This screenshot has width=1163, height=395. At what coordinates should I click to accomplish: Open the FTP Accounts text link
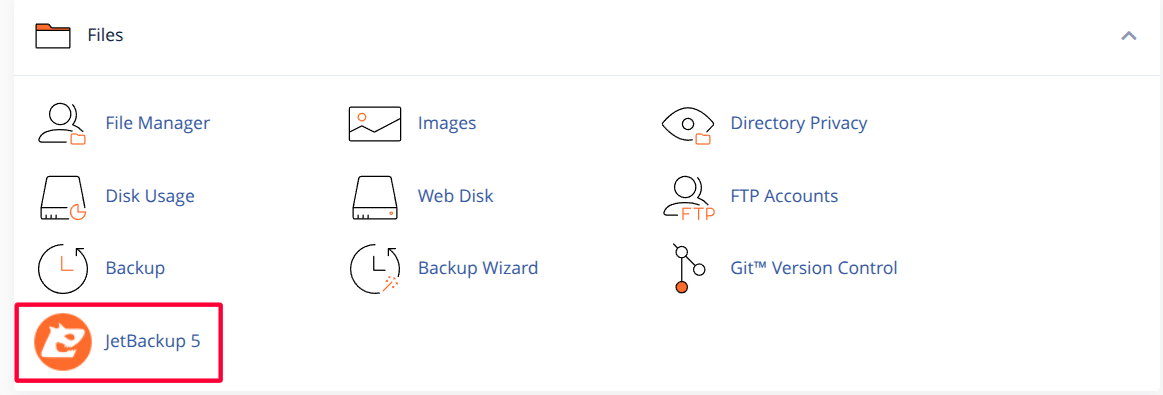[784, 196]
